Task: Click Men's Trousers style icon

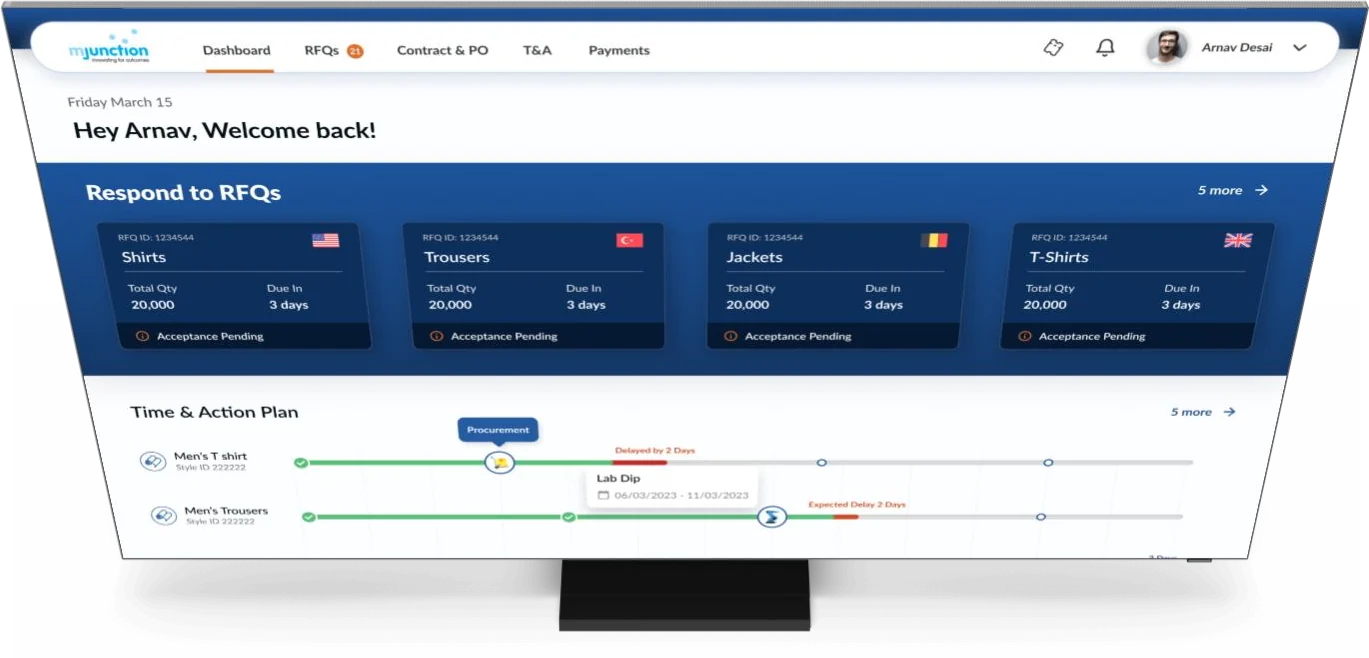Action: click(x=163, y=515)
